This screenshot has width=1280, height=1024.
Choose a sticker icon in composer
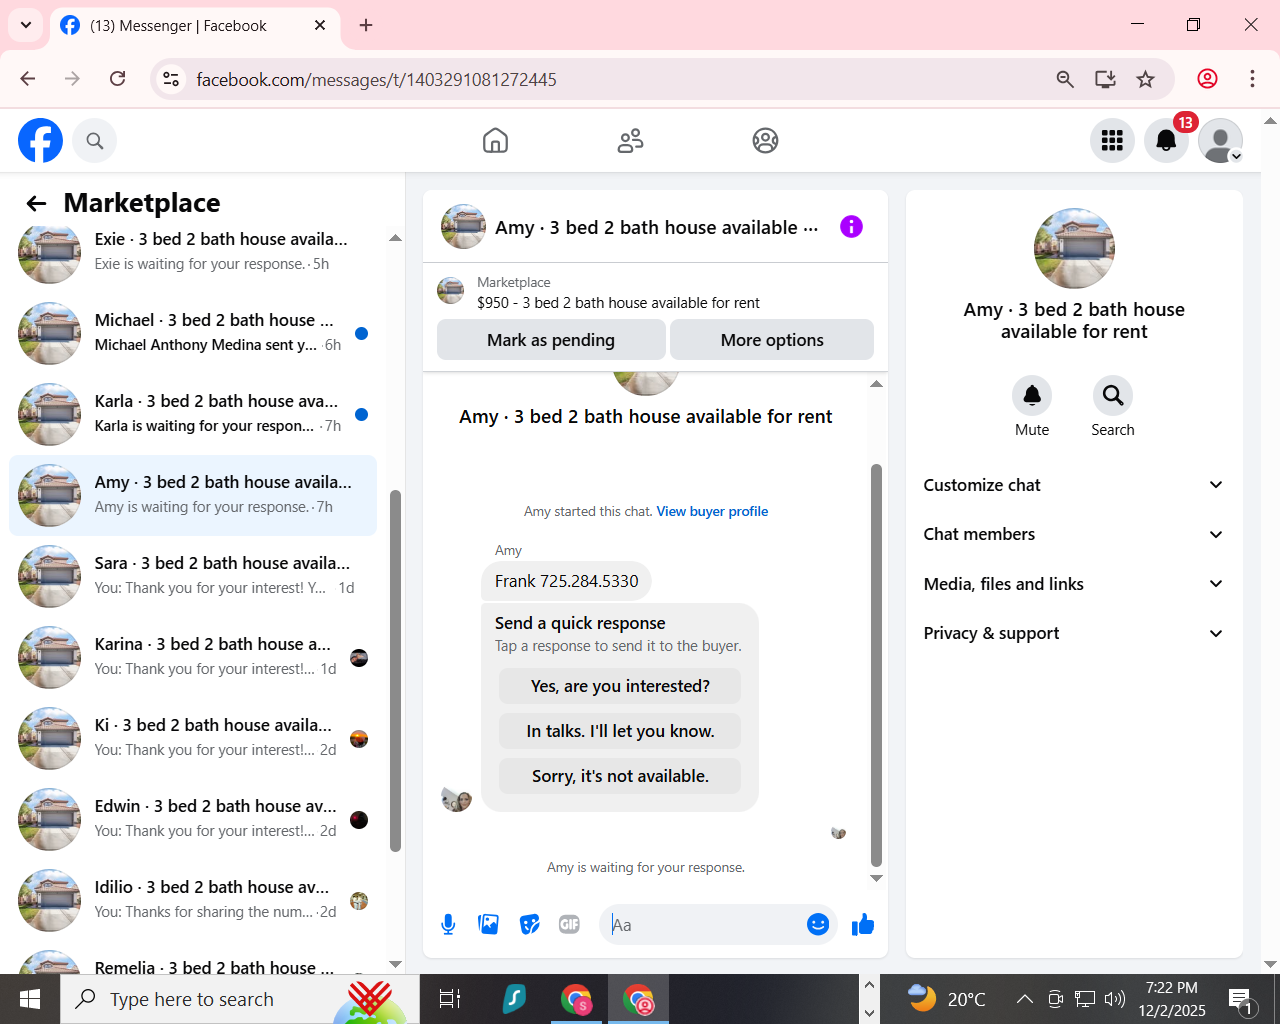click(x=530, y=925)
